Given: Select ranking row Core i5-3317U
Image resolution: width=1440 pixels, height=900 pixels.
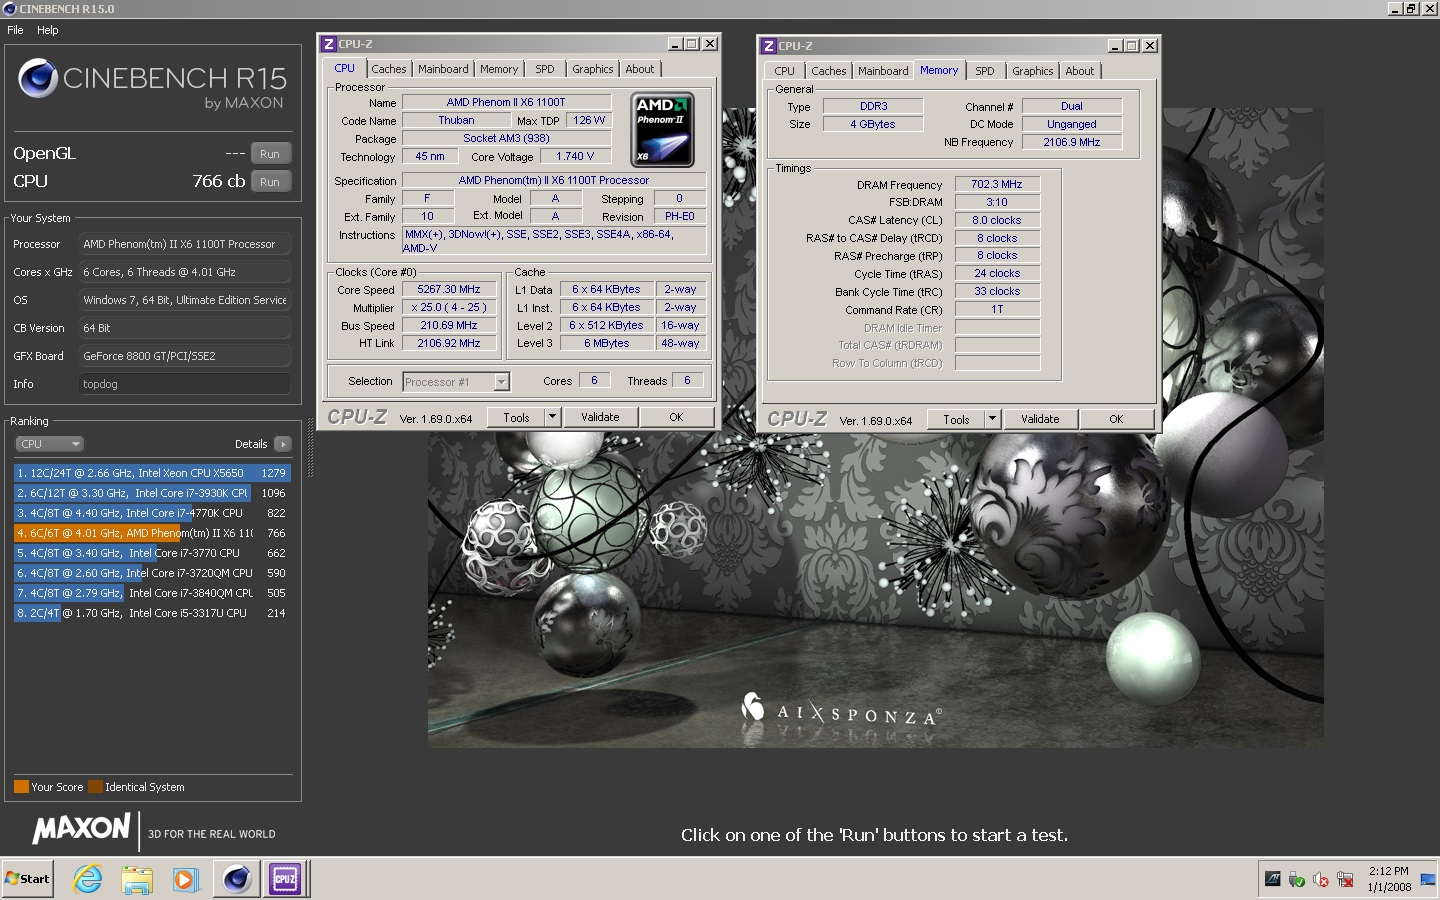Looking at the screenshot, I should [x=152, y=613].
